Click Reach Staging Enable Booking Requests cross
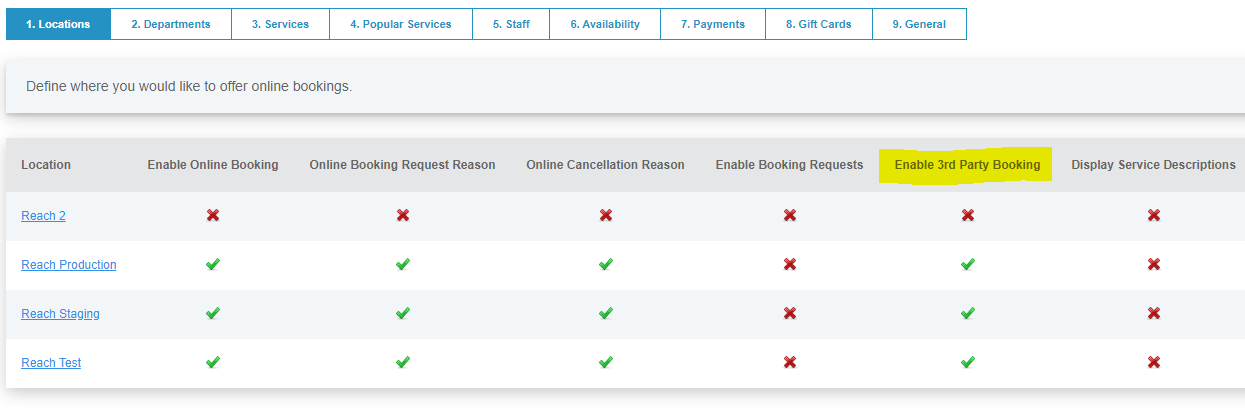 pos(790,313)
